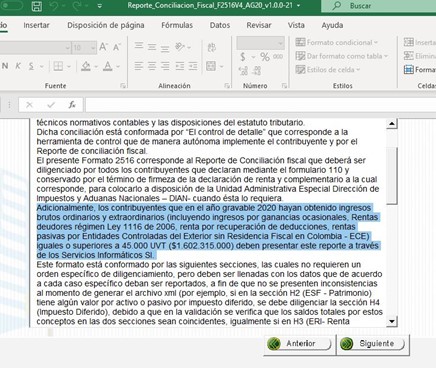Screen dimensions: 436x368
Task: Click the Siguiente button
Action: point(373,344)
